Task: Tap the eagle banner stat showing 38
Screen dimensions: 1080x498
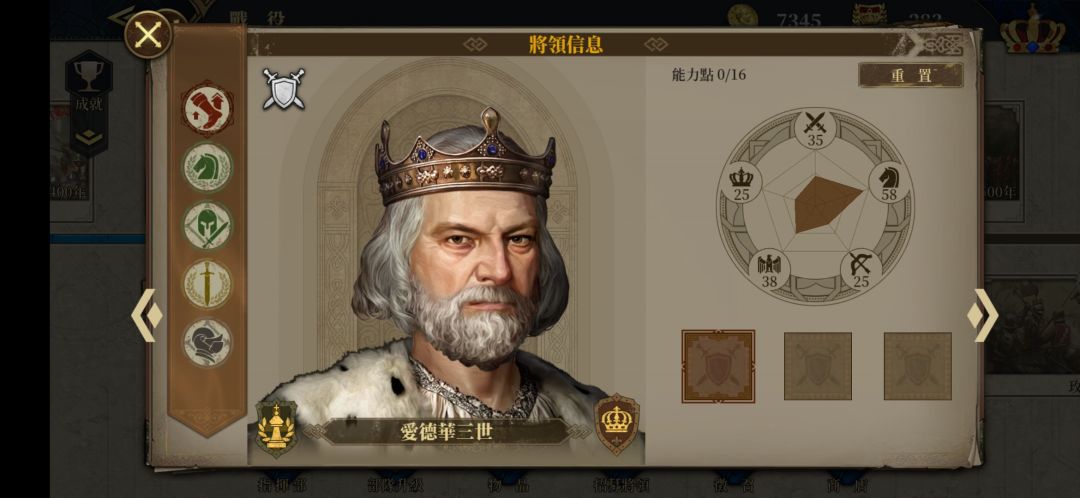Action: pyautogui.click(x=769, y=269)
